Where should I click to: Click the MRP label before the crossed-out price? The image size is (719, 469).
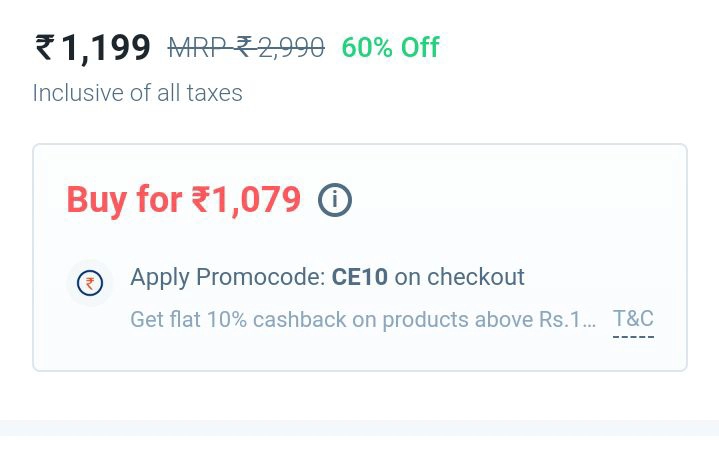tap(198, 47)
